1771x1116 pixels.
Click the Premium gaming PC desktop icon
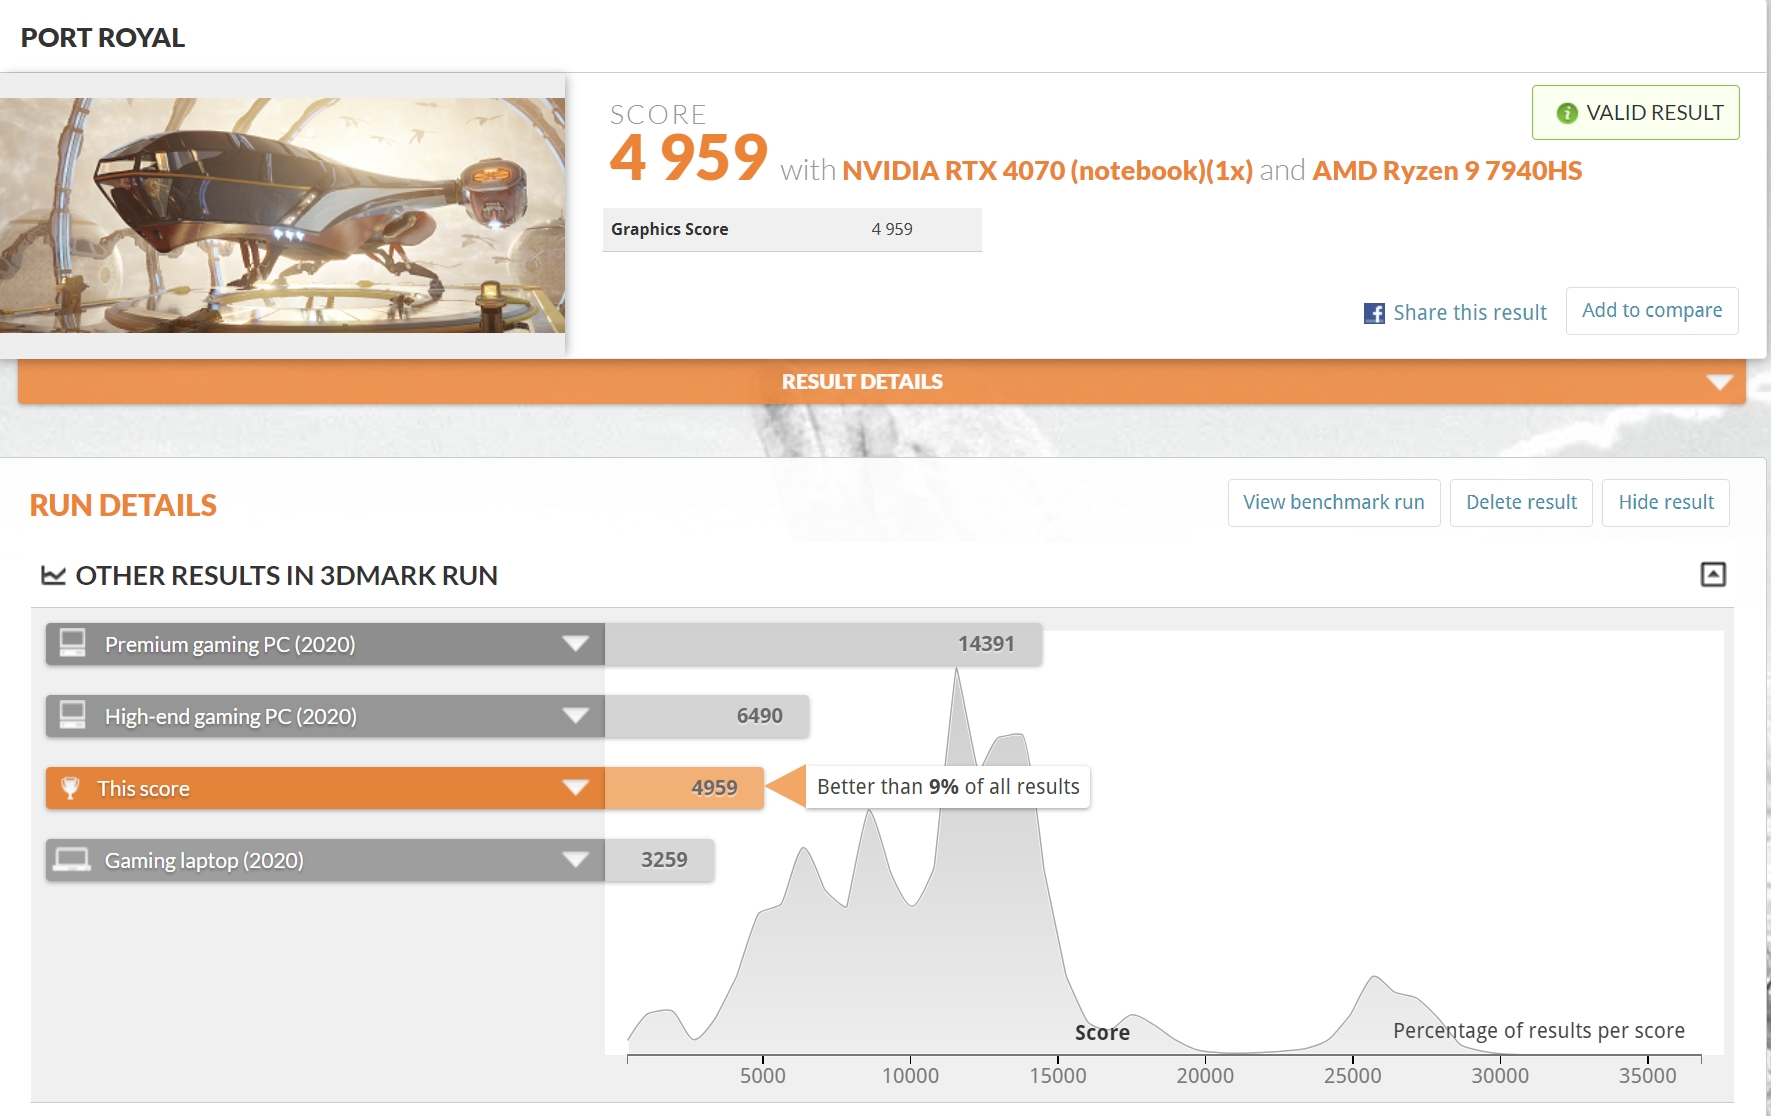point(73,643)
